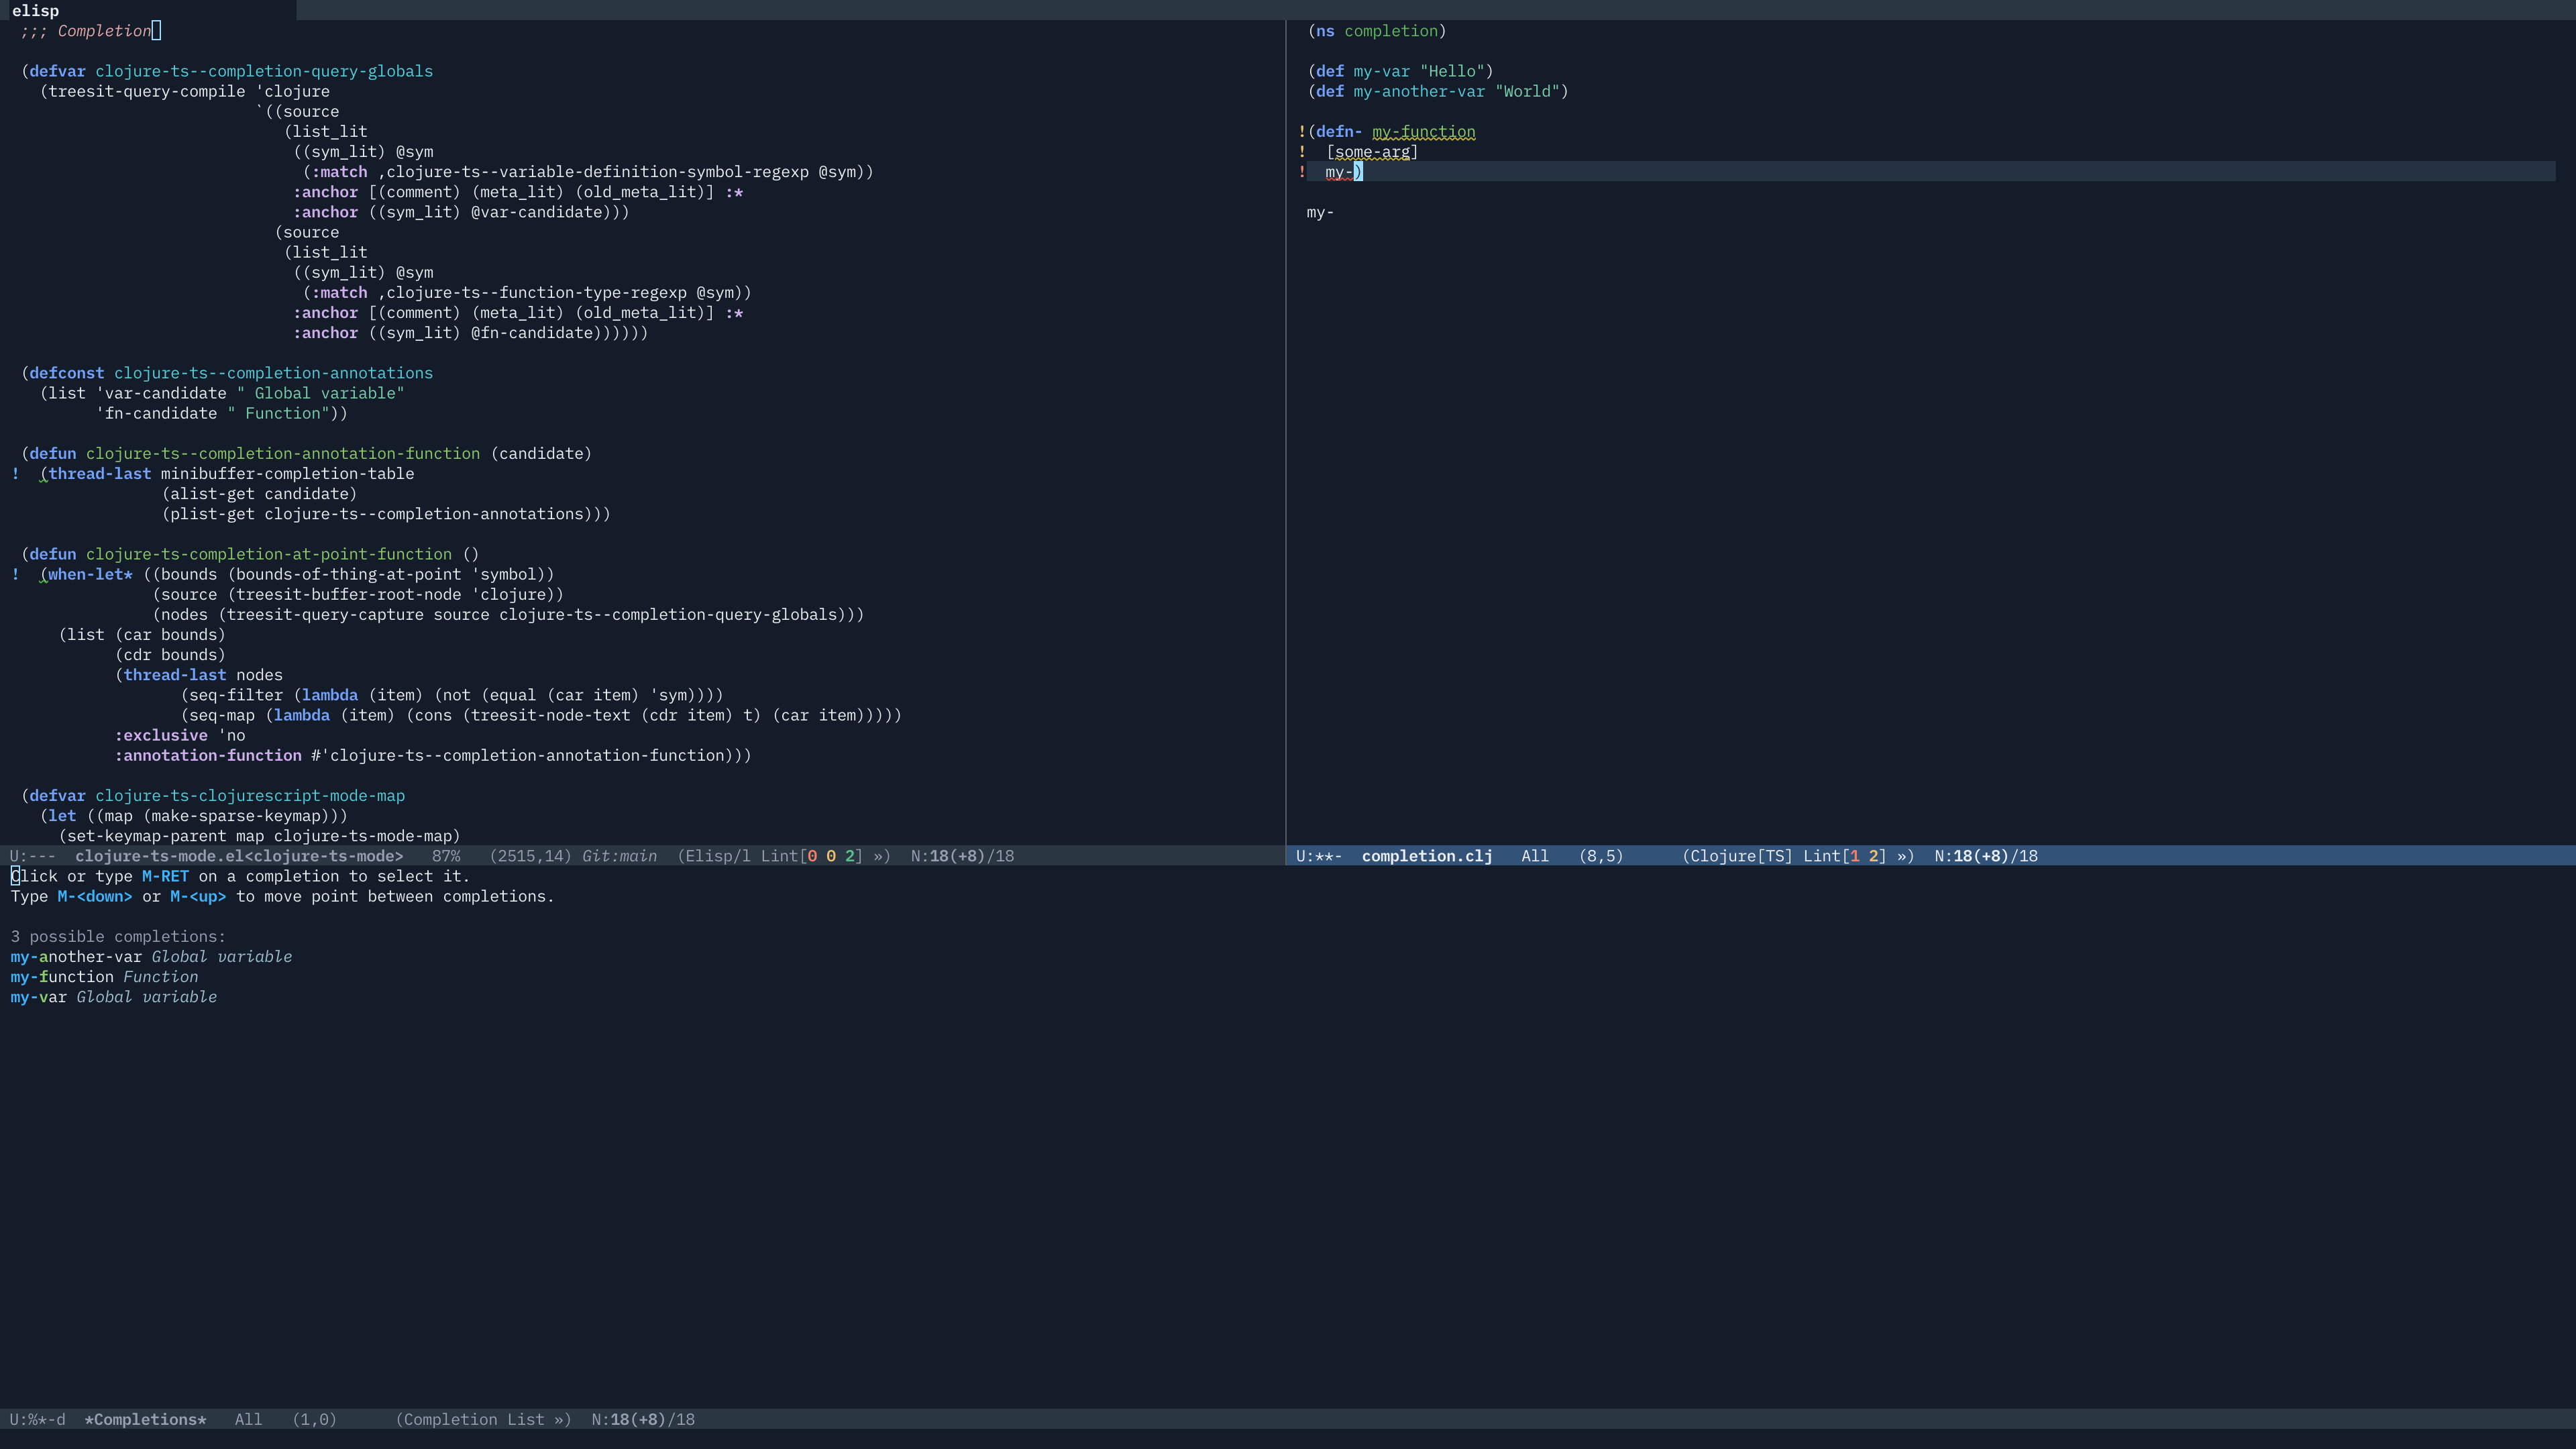Image resolution: width=2576 pixels, height=1449 pixels.
Task: Click 'M-<down>' key hint in Completions buffer
Action: coord(95,896)
